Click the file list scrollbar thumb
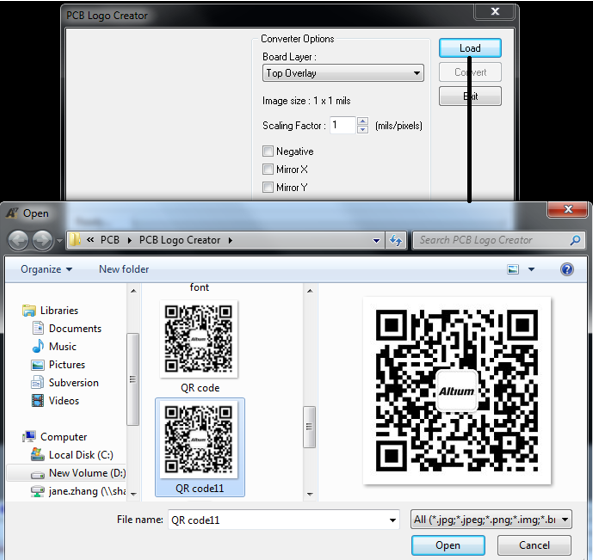This screenshot has height=560, width=593. click(309, 427)
